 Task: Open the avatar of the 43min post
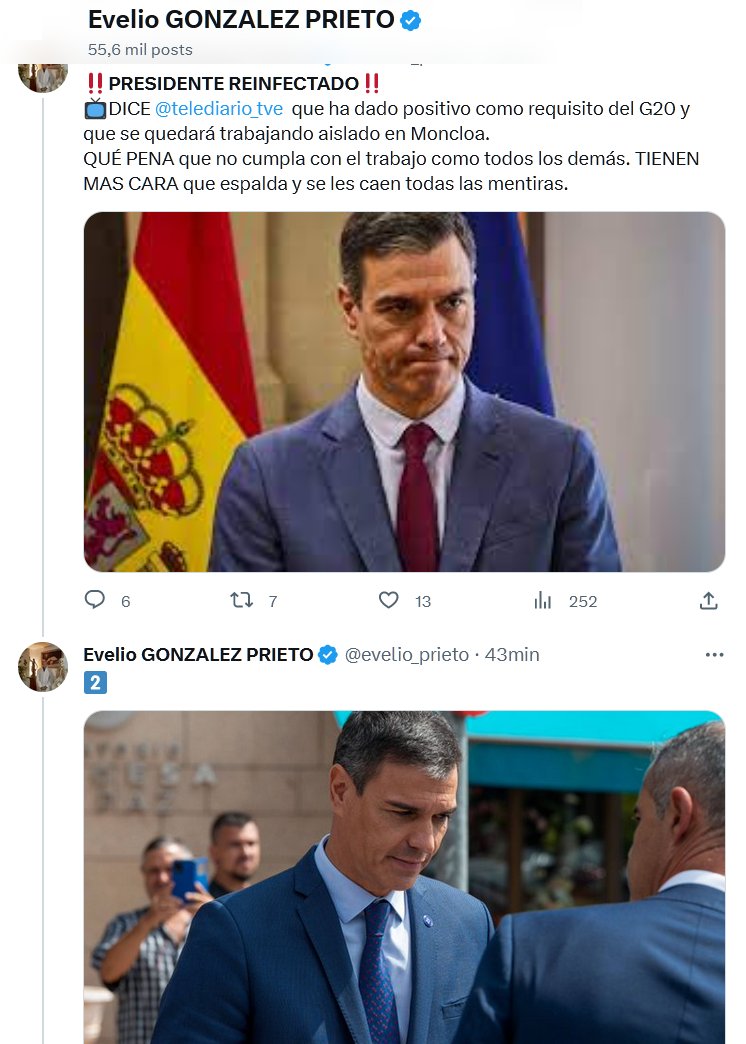[43, 667]
